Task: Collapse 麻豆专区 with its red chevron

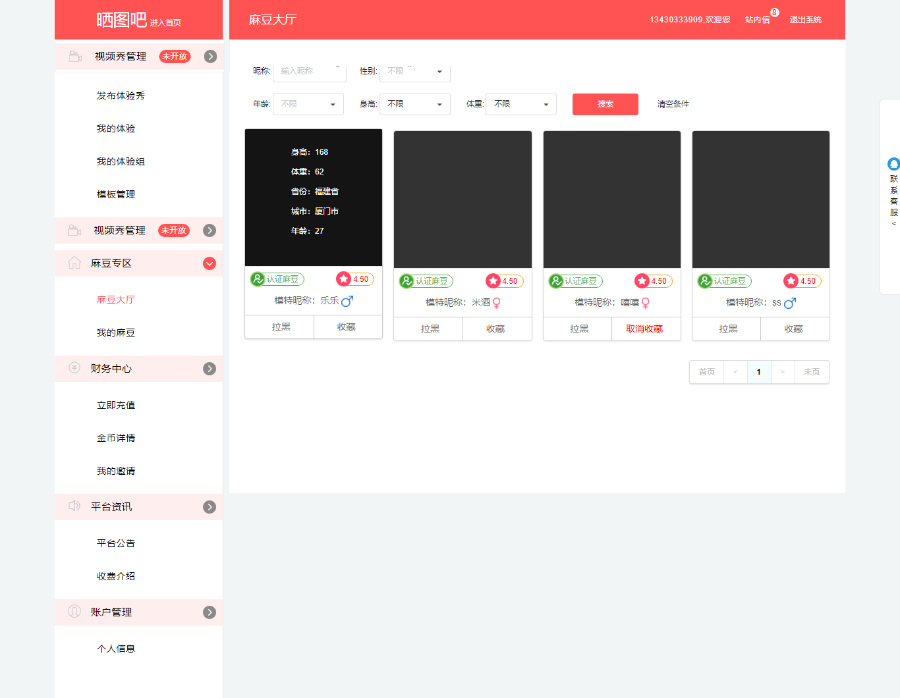Action: (x=210, y=263)
